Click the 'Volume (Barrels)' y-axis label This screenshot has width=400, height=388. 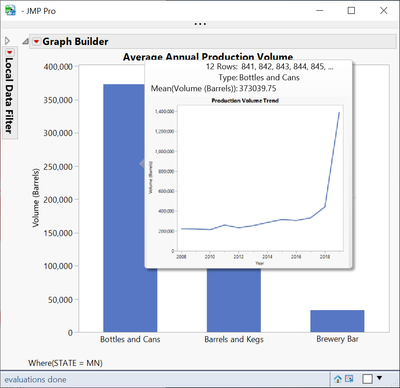(x=36, y=198)
